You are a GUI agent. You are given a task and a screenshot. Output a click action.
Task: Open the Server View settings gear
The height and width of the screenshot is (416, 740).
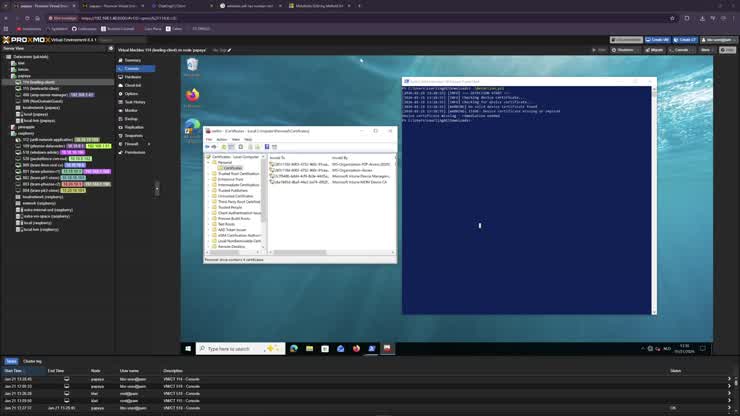pos(111,48)
